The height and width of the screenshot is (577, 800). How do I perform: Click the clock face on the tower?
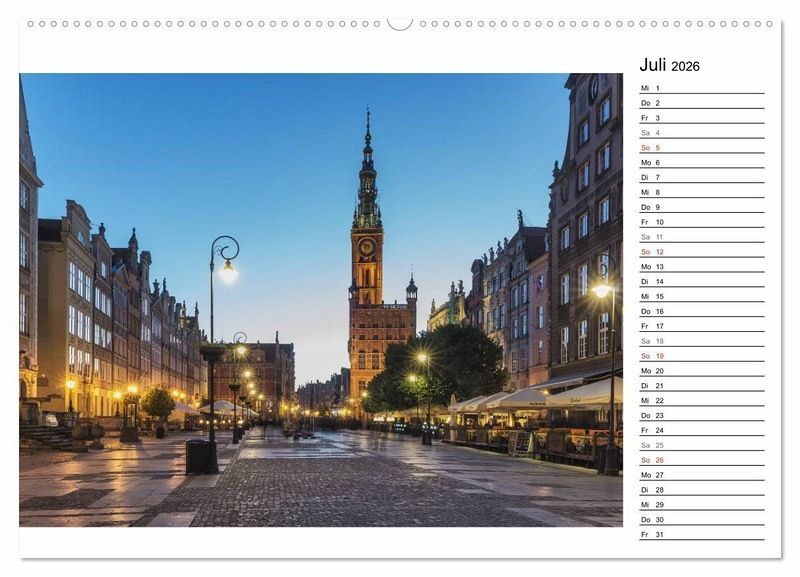[x=367, y=246]
